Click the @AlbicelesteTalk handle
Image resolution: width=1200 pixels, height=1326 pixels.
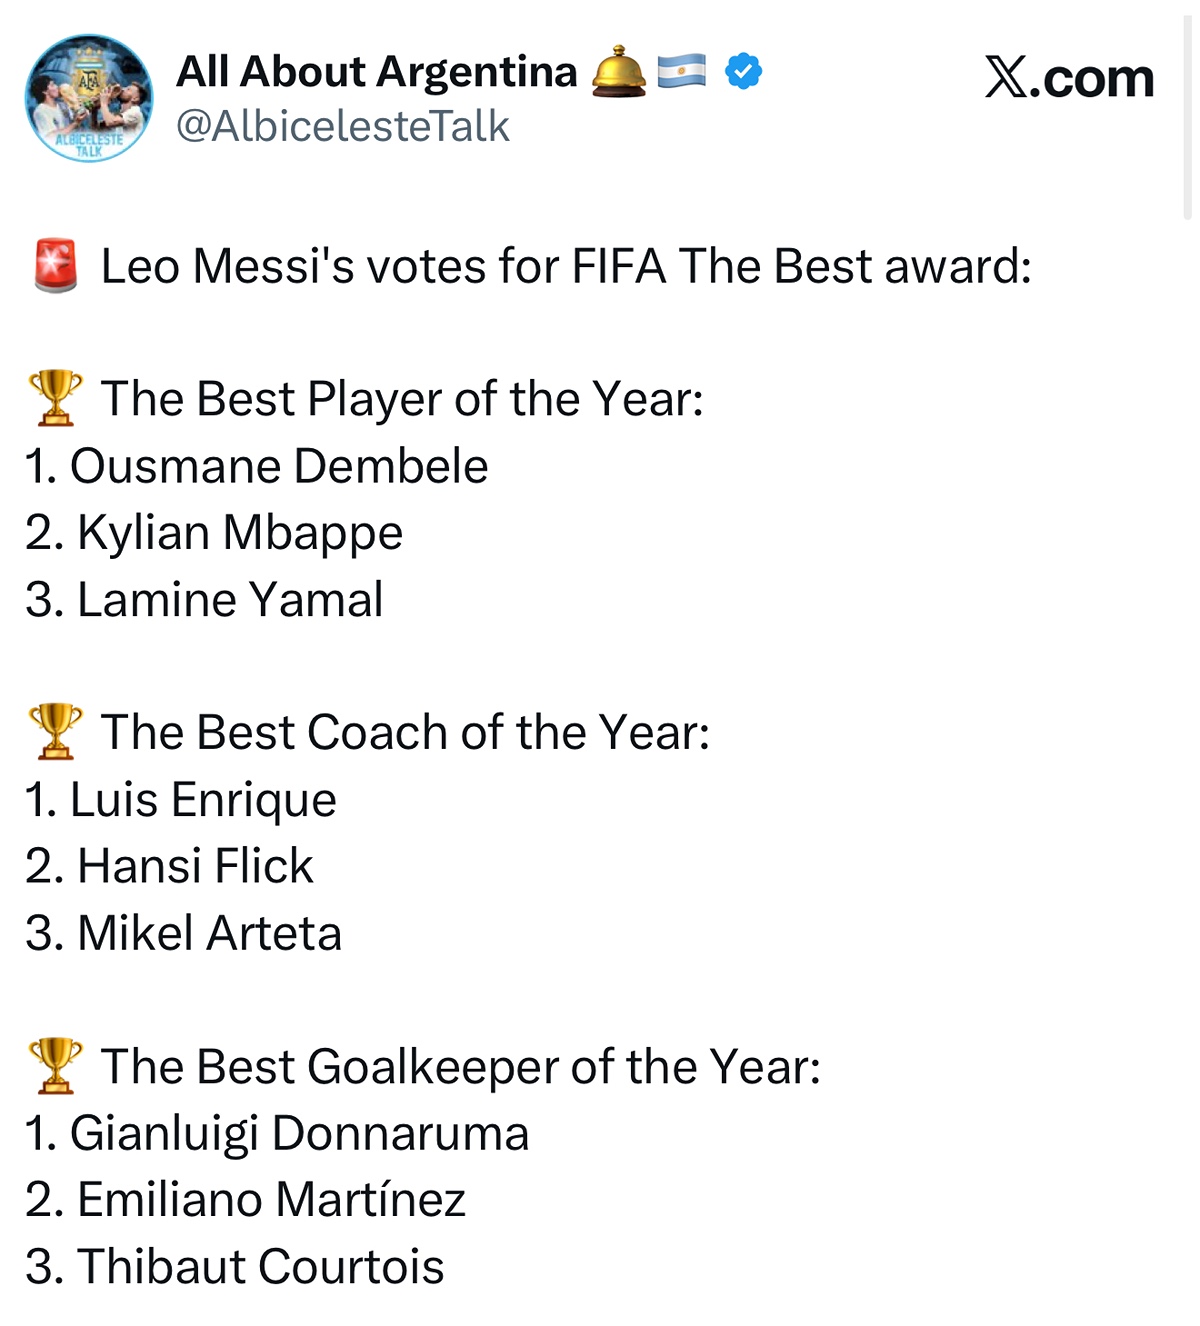point(343,126)
